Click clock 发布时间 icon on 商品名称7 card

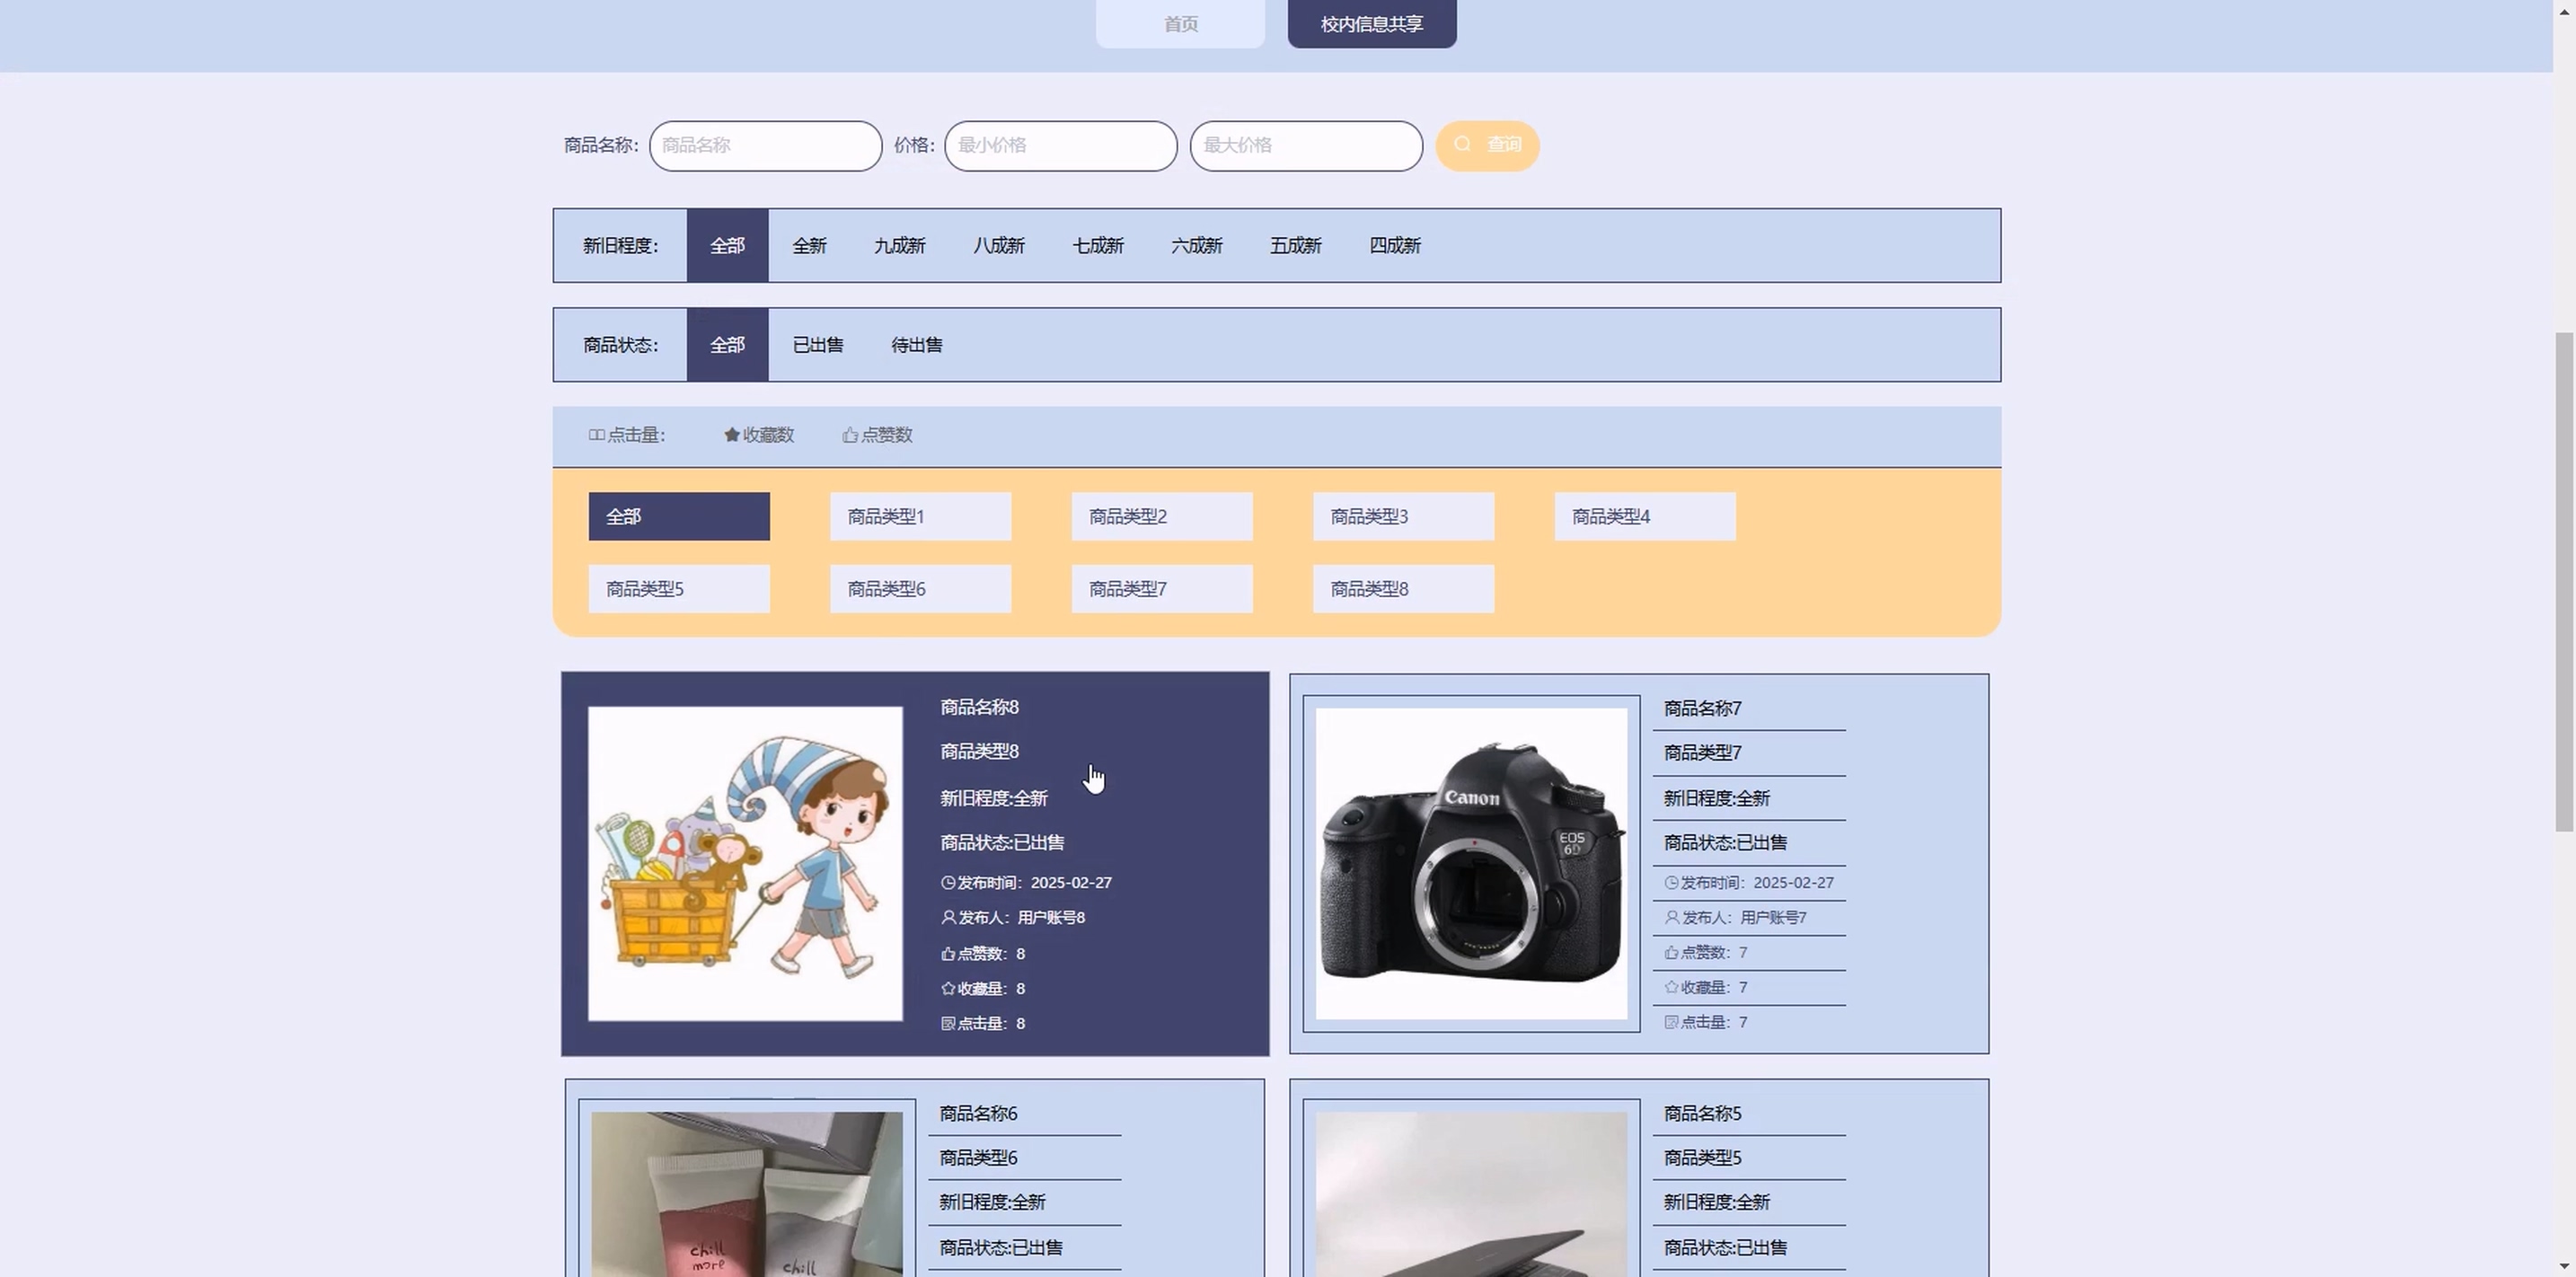point(1671,883)
